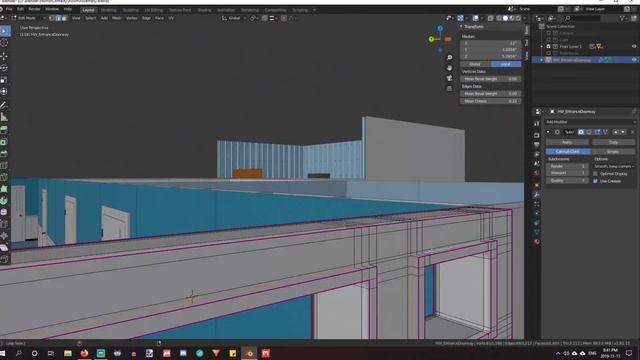Select the Move tool
Image resolution: width=640 pixels, height=360 pixels.
point(4,56)
